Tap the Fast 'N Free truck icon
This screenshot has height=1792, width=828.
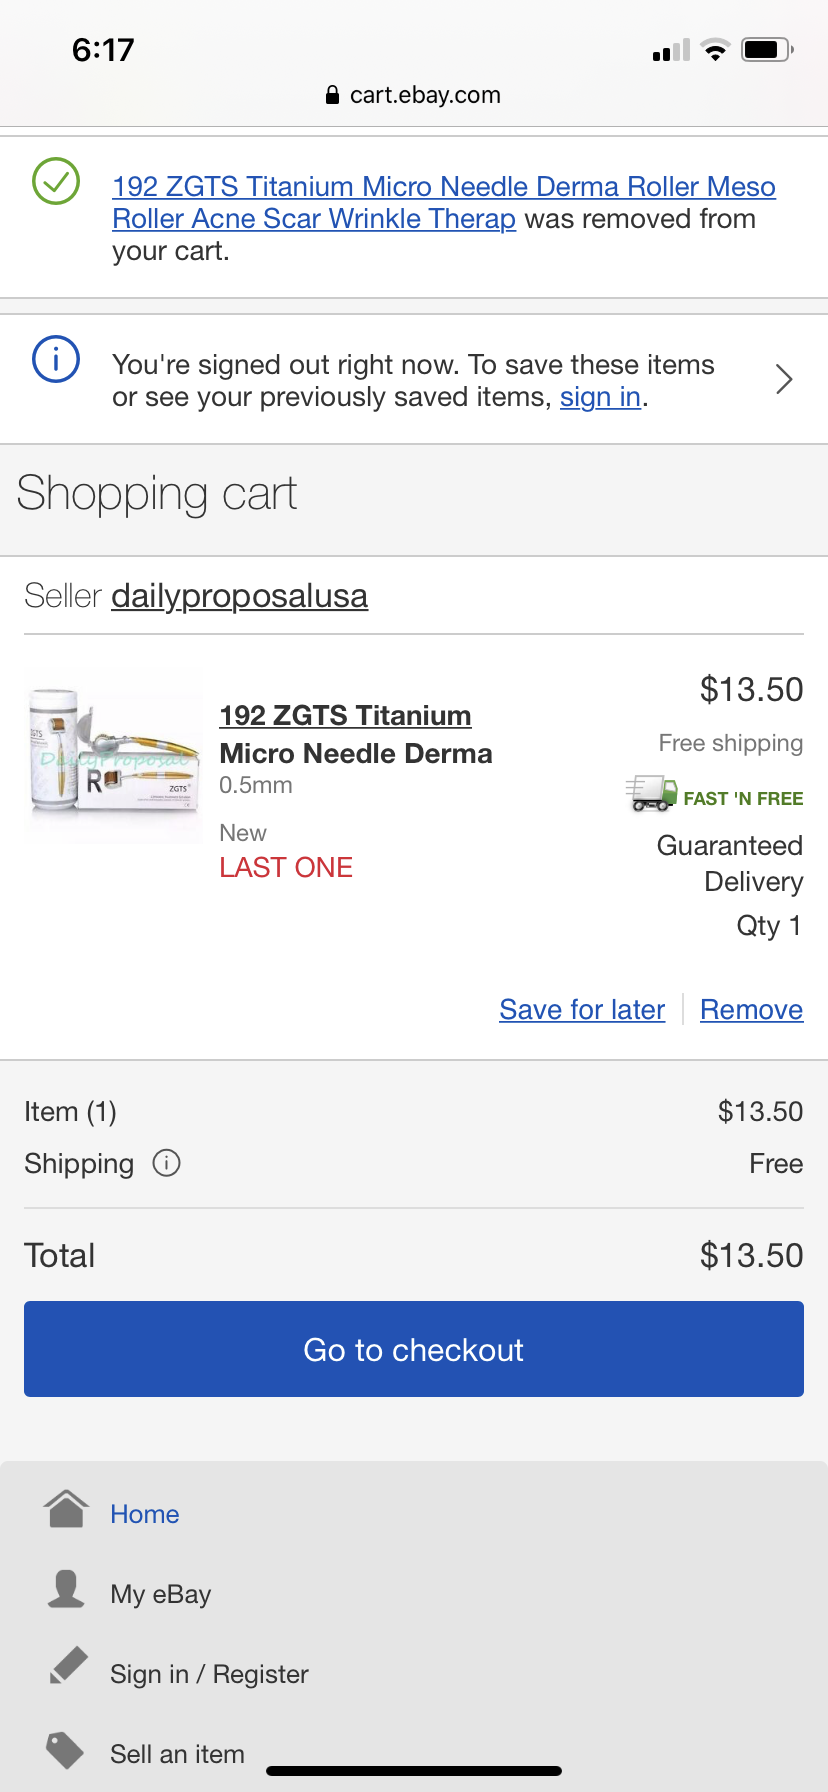point(651,794)
